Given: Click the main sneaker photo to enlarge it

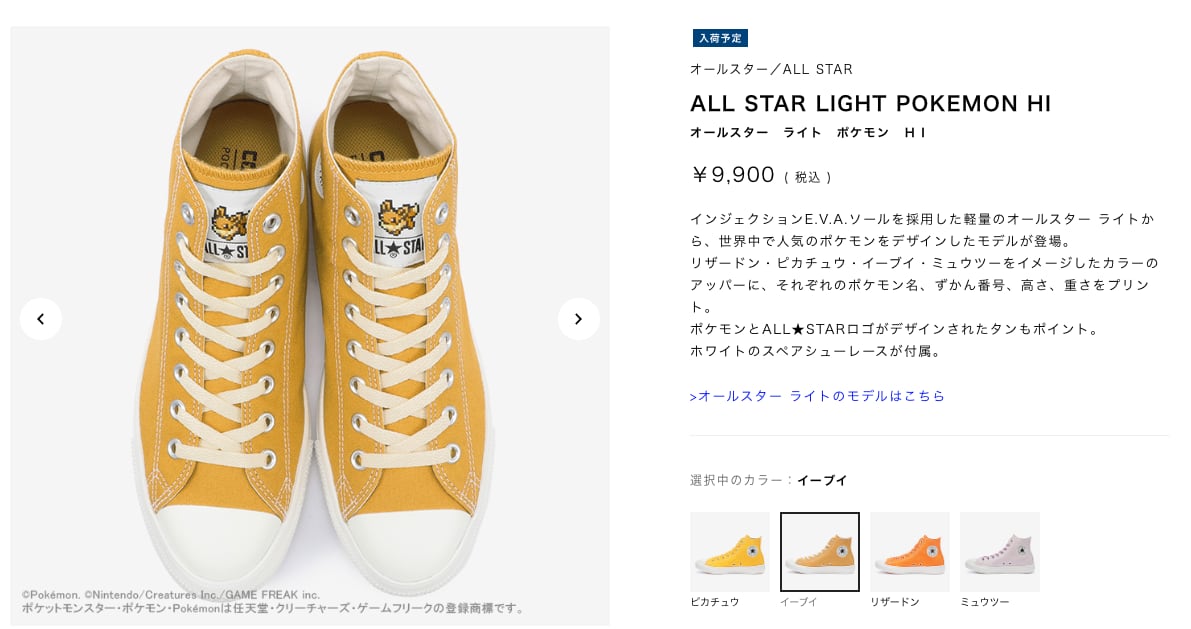Looking at the screenshot, I should [x=310, y=300].
